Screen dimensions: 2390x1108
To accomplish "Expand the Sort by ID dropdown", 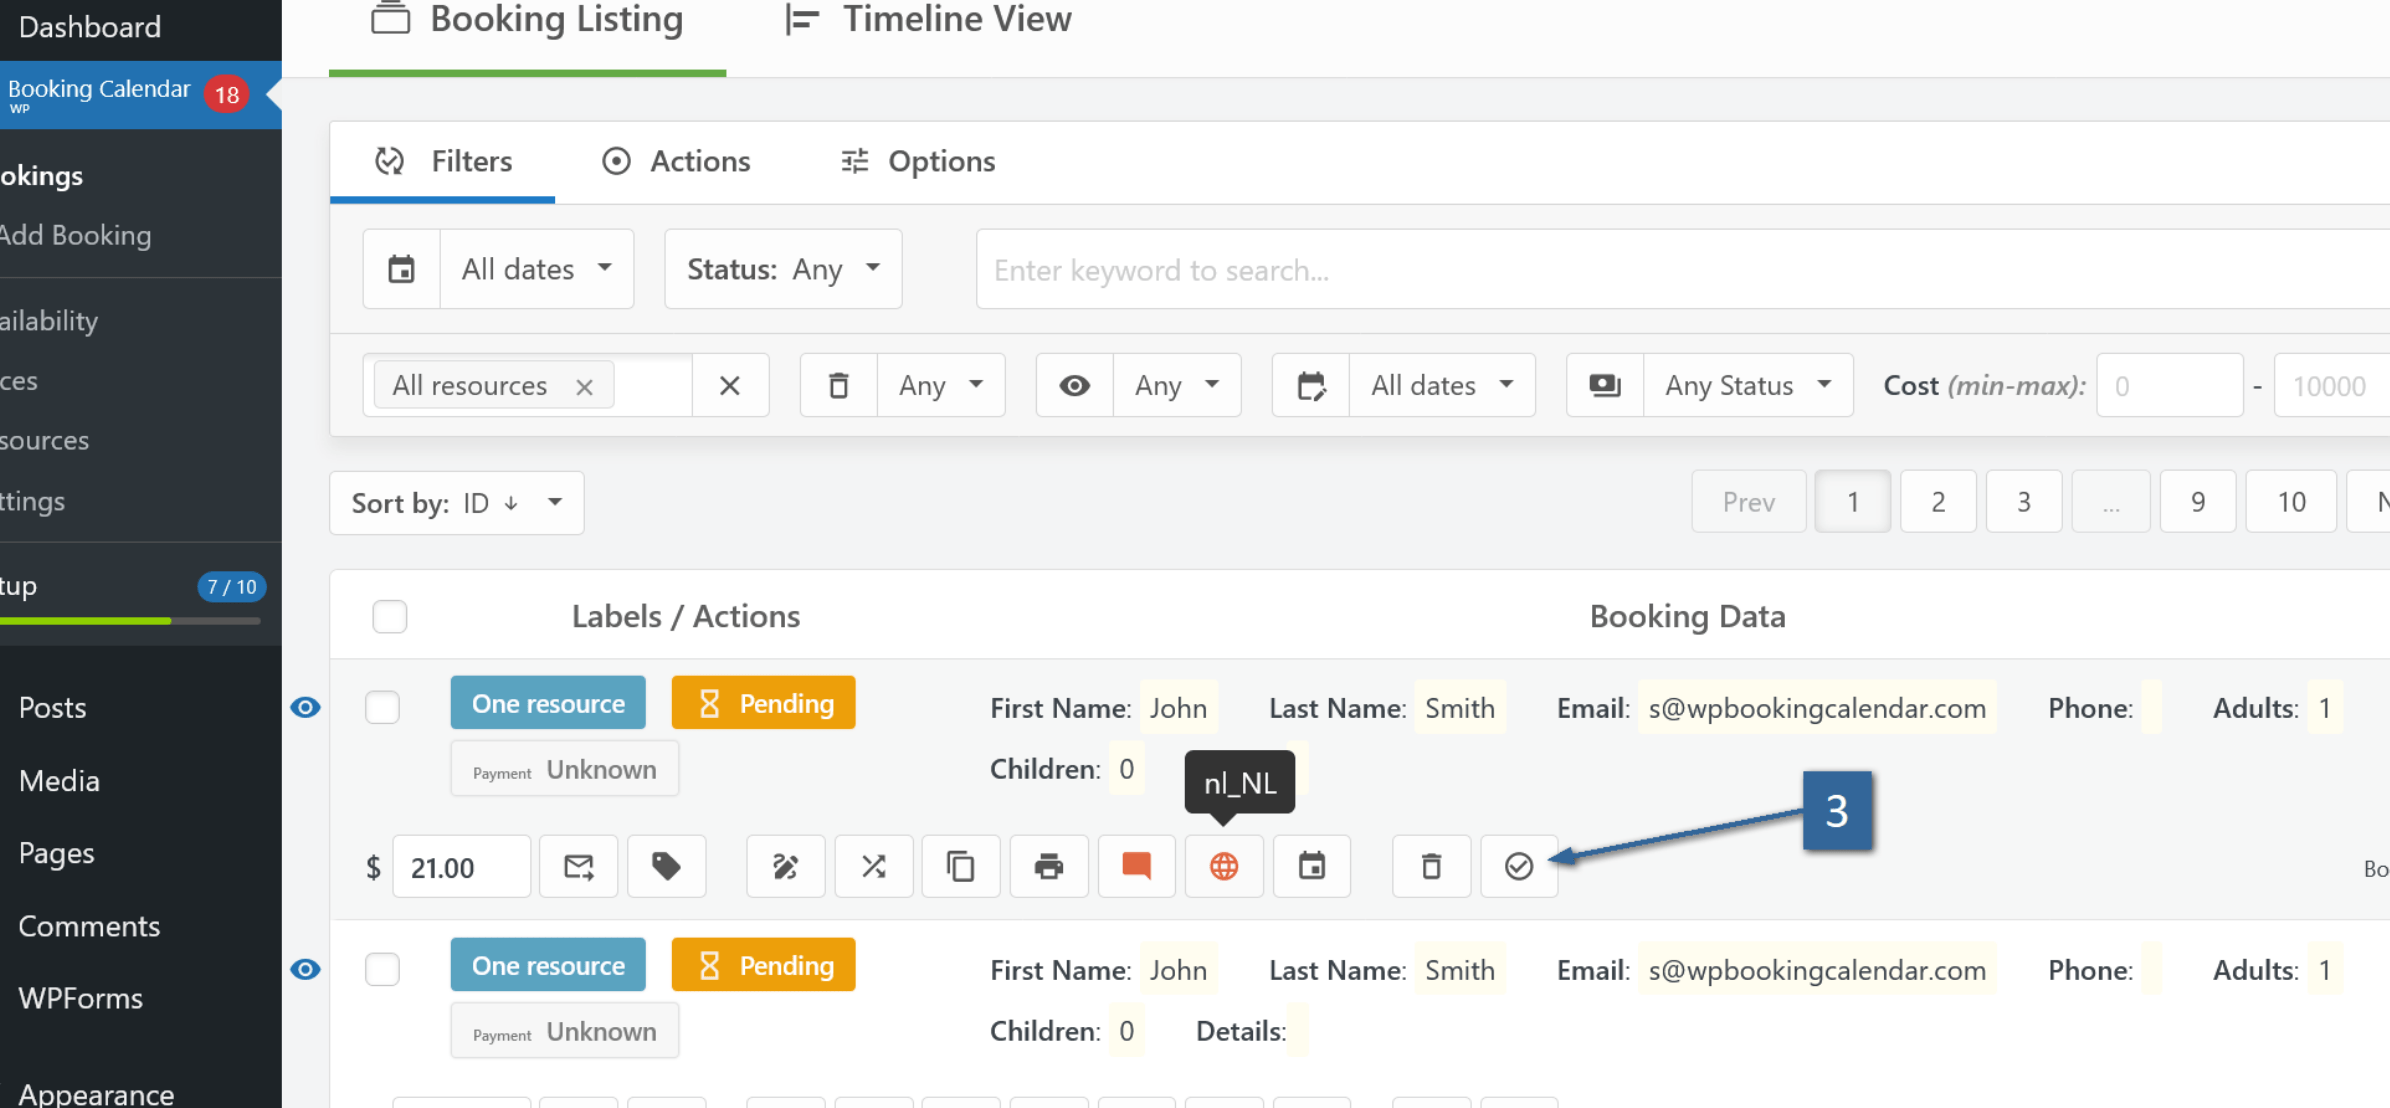I will [x=456, y=502].
